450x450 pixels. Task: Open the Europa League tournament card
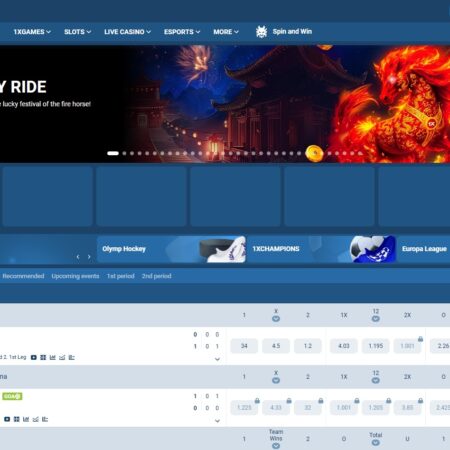[x=424, y=249]
